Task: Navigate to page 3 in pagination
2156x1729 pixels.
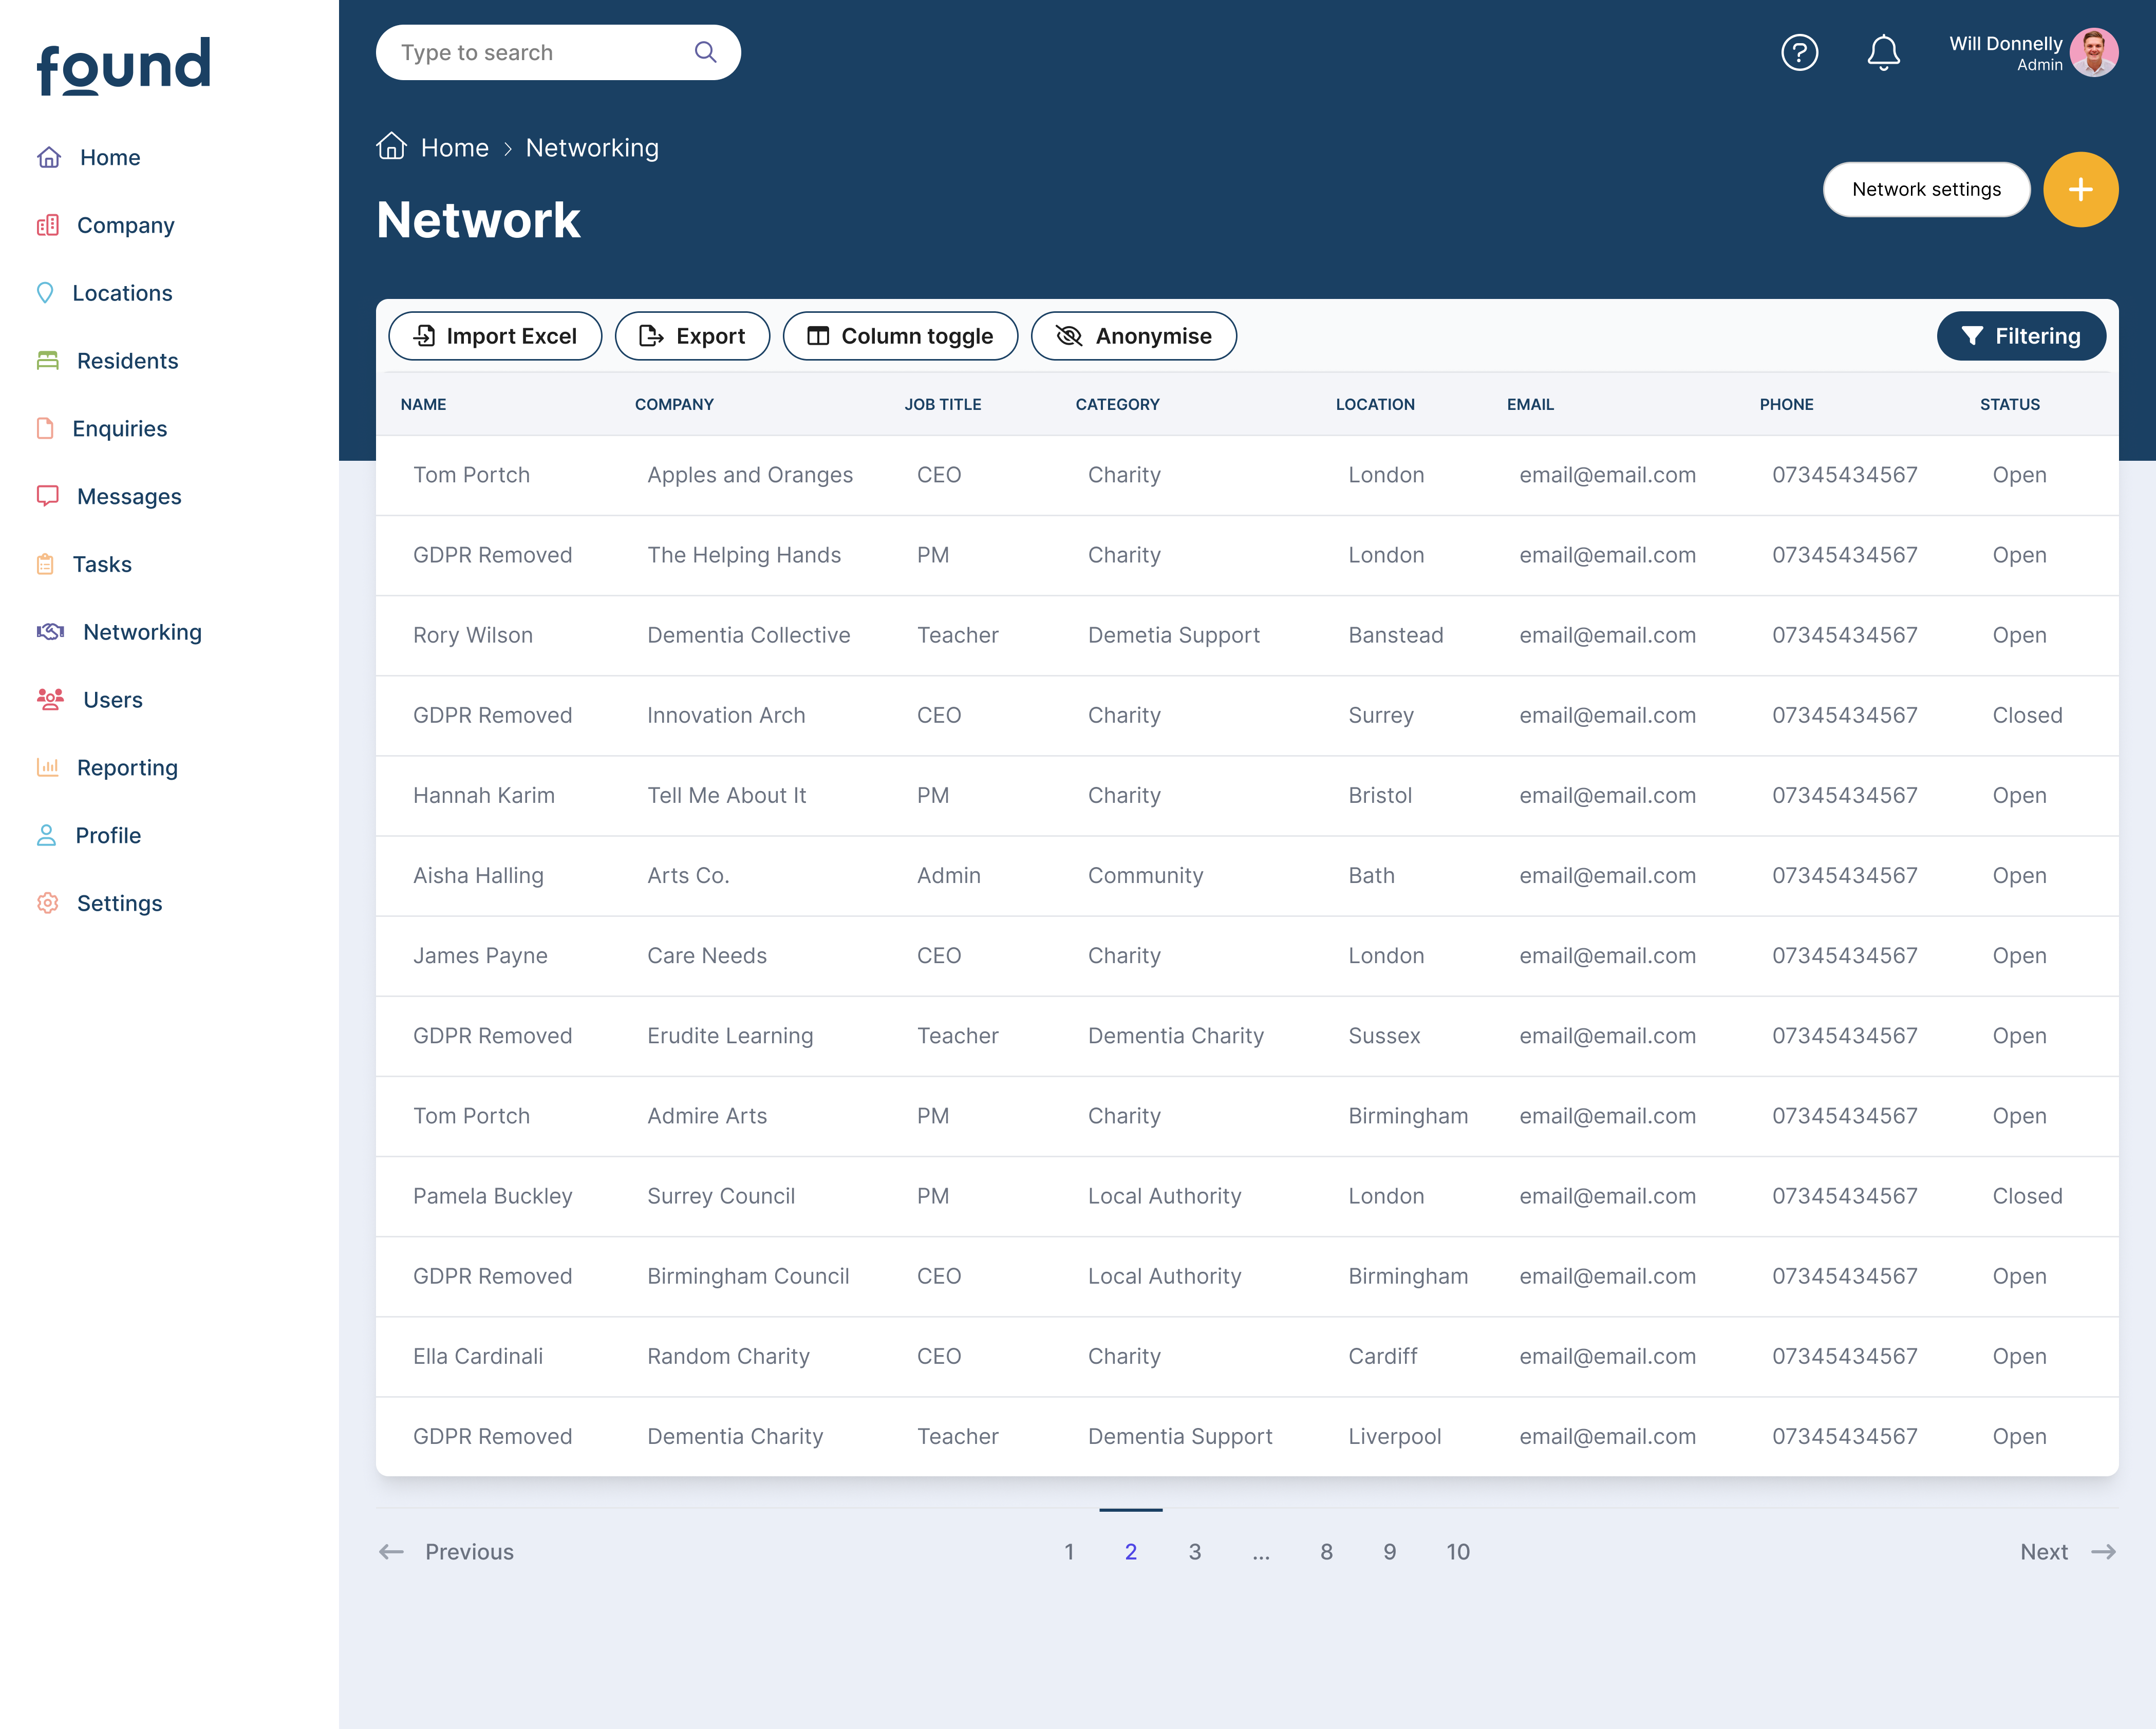Action: click(x=1194, y=1551)
